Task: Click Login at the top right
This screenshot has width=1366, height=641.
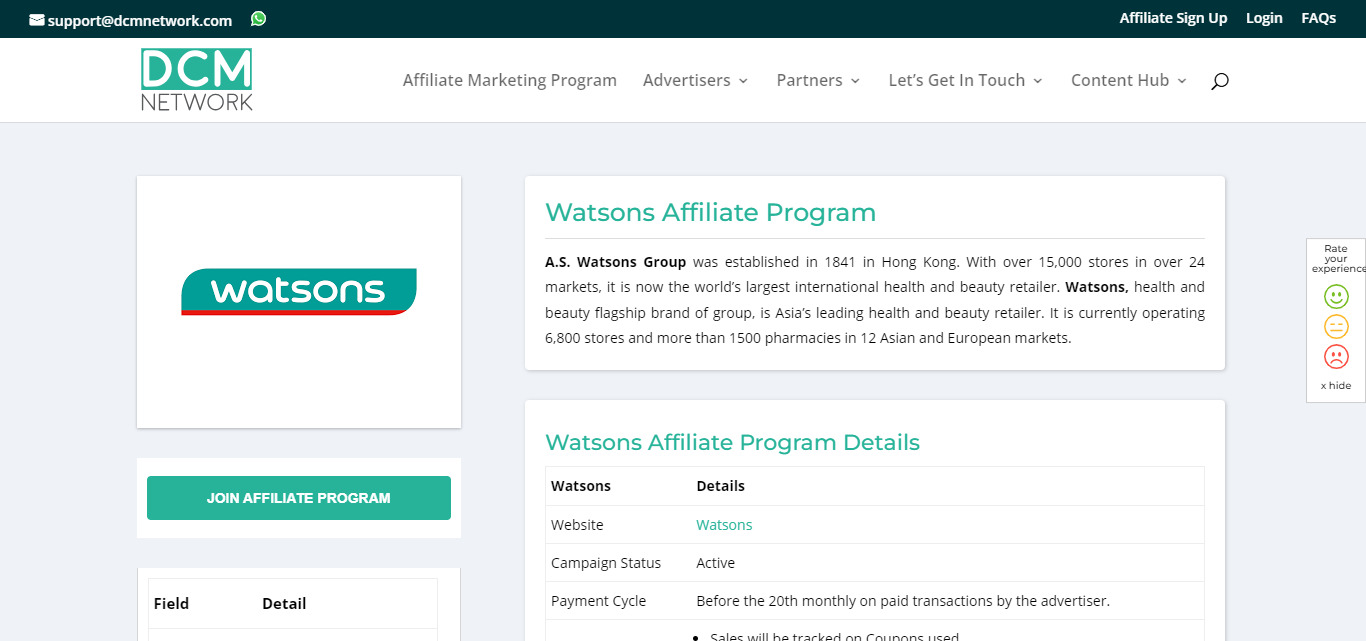Action: (1263, 18)
